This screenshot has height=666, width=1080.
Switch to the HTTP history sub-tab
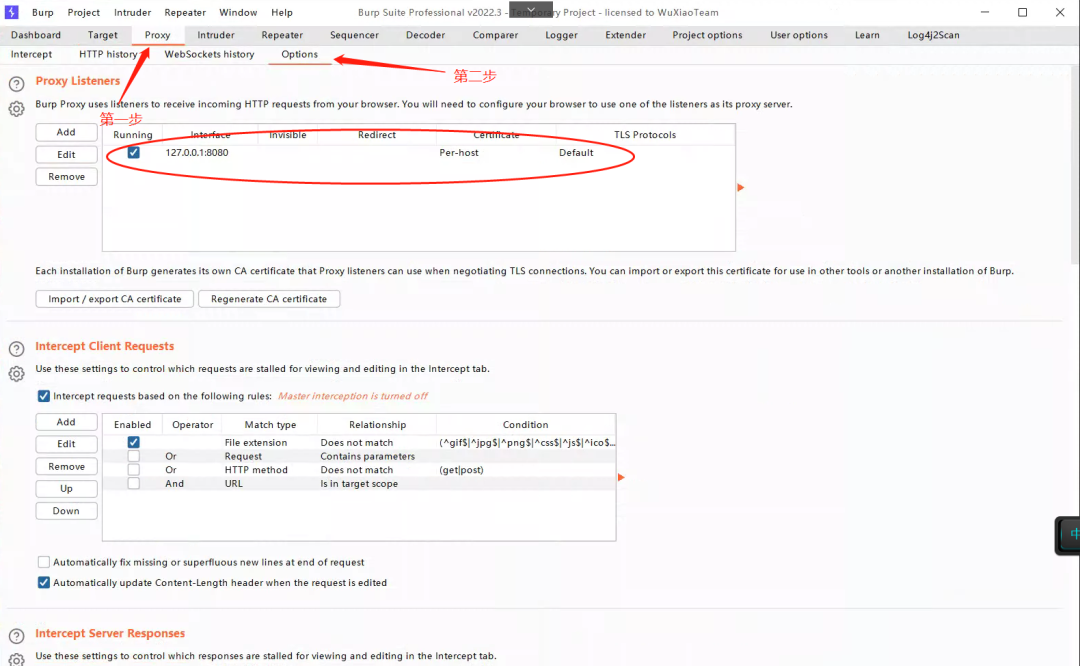click(x=108, y=54)
